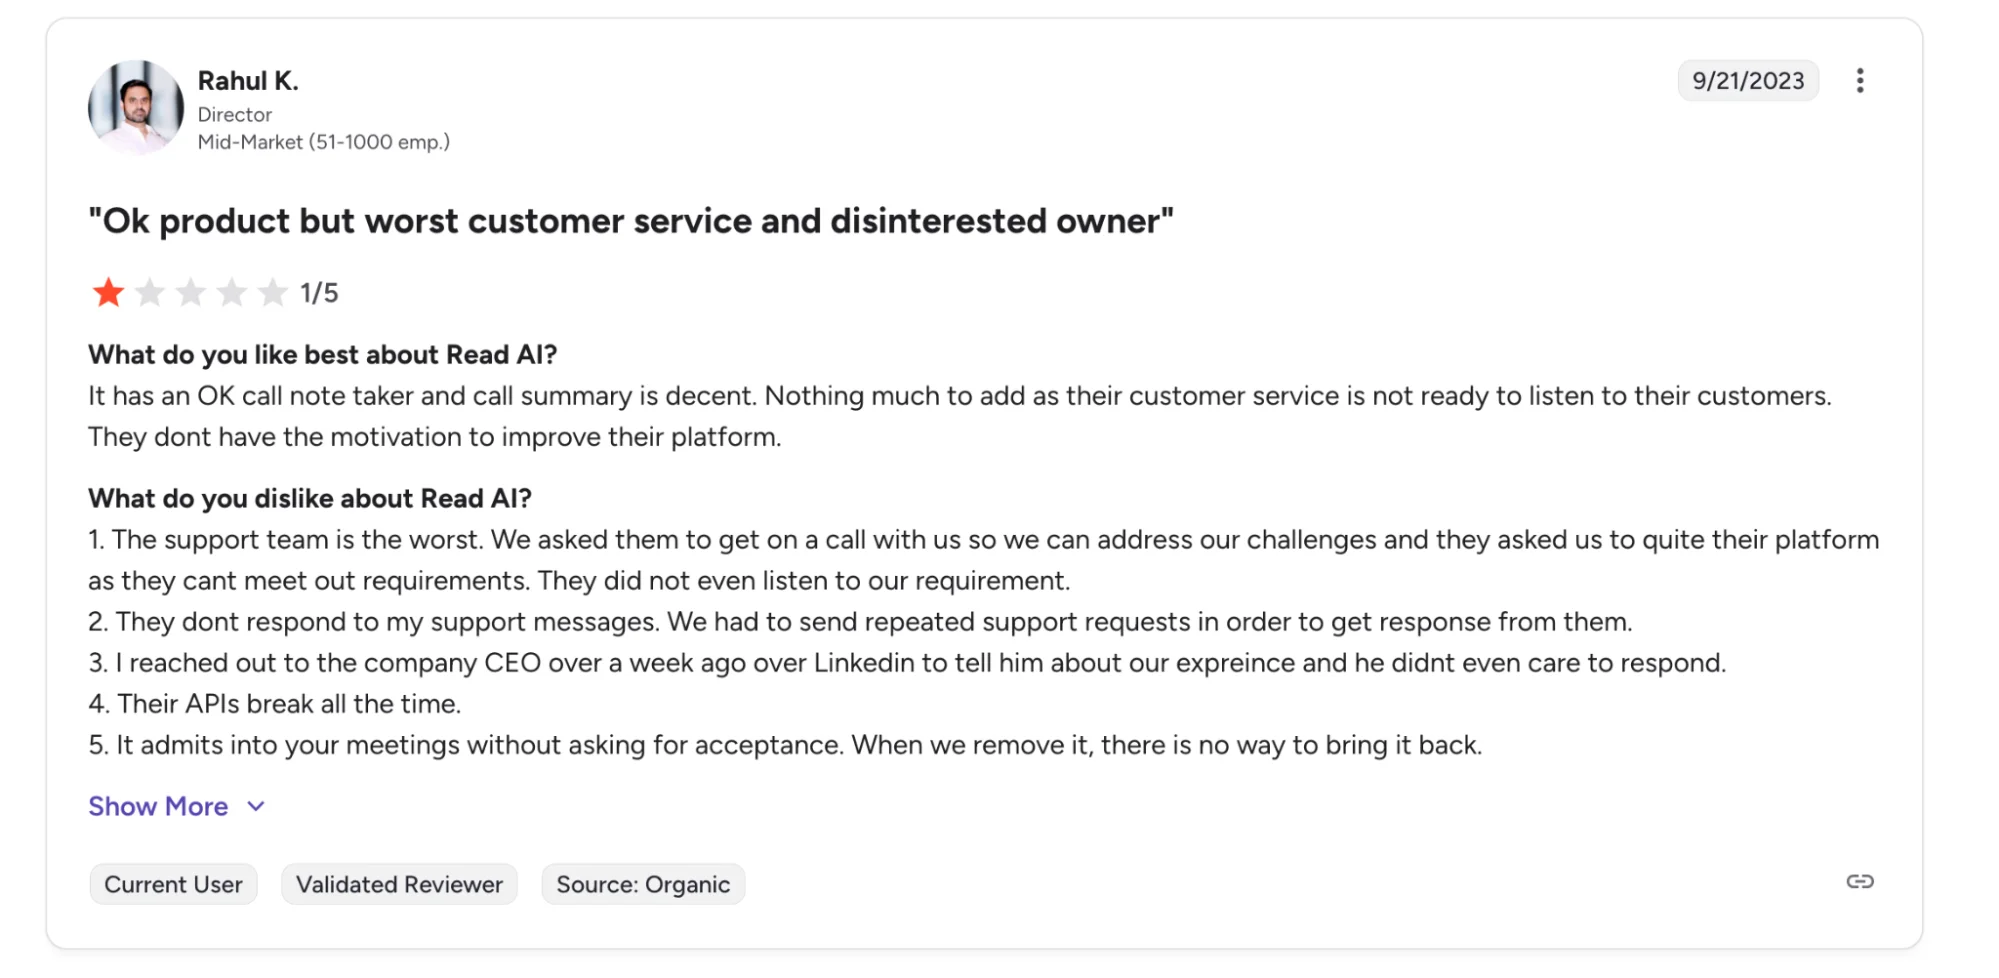Click the third rating star
Viewport: 1999px width, 978px height.
191,292
